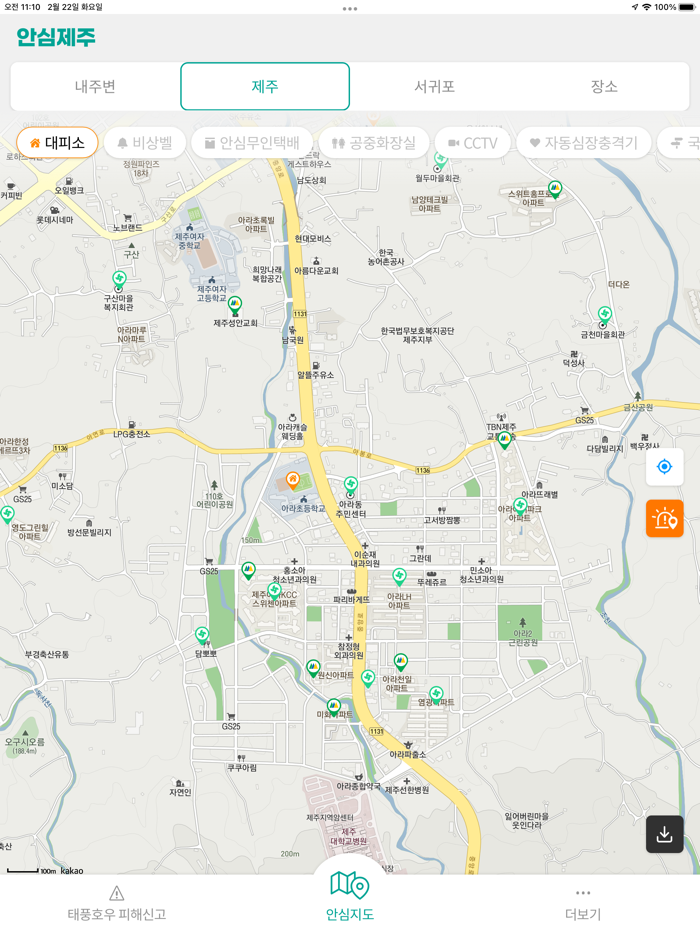This screenshot has width=700, height=934.
Task: Select green marker at 아라천일 아파트
Action: point(400,662)
